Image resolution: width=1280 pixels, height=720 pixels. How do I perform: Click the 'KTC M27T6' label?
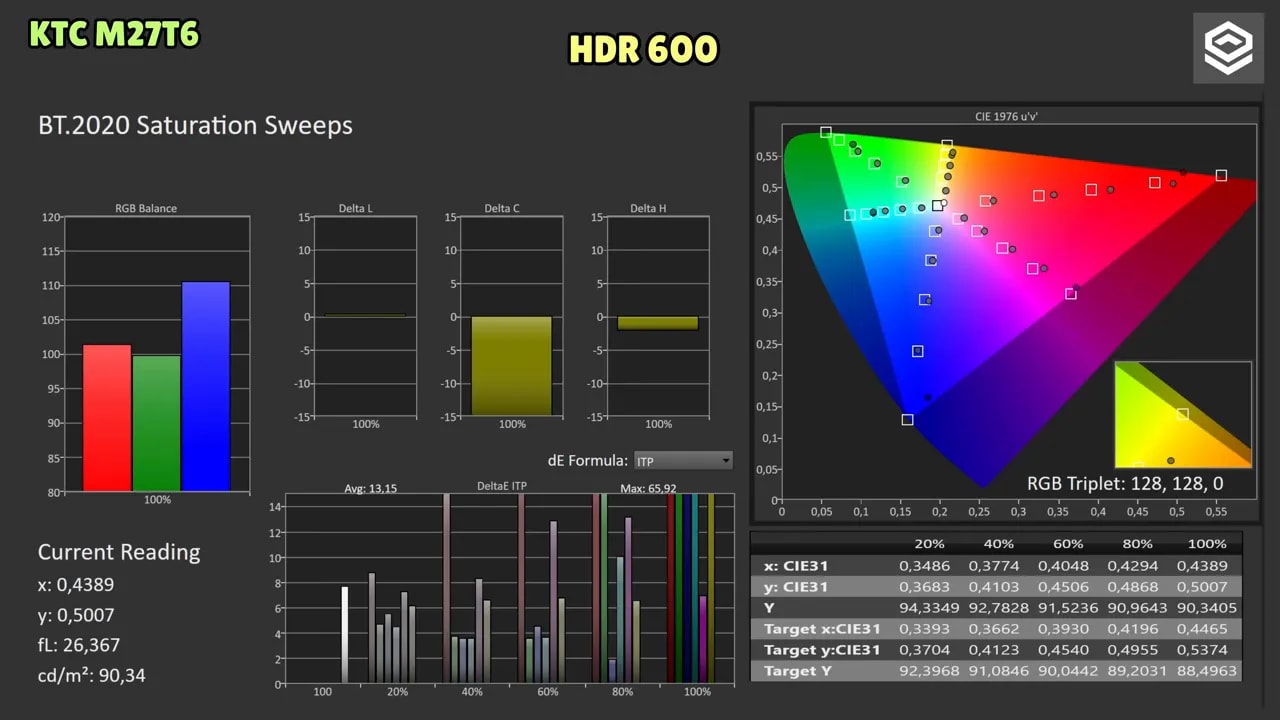(114, 35)
